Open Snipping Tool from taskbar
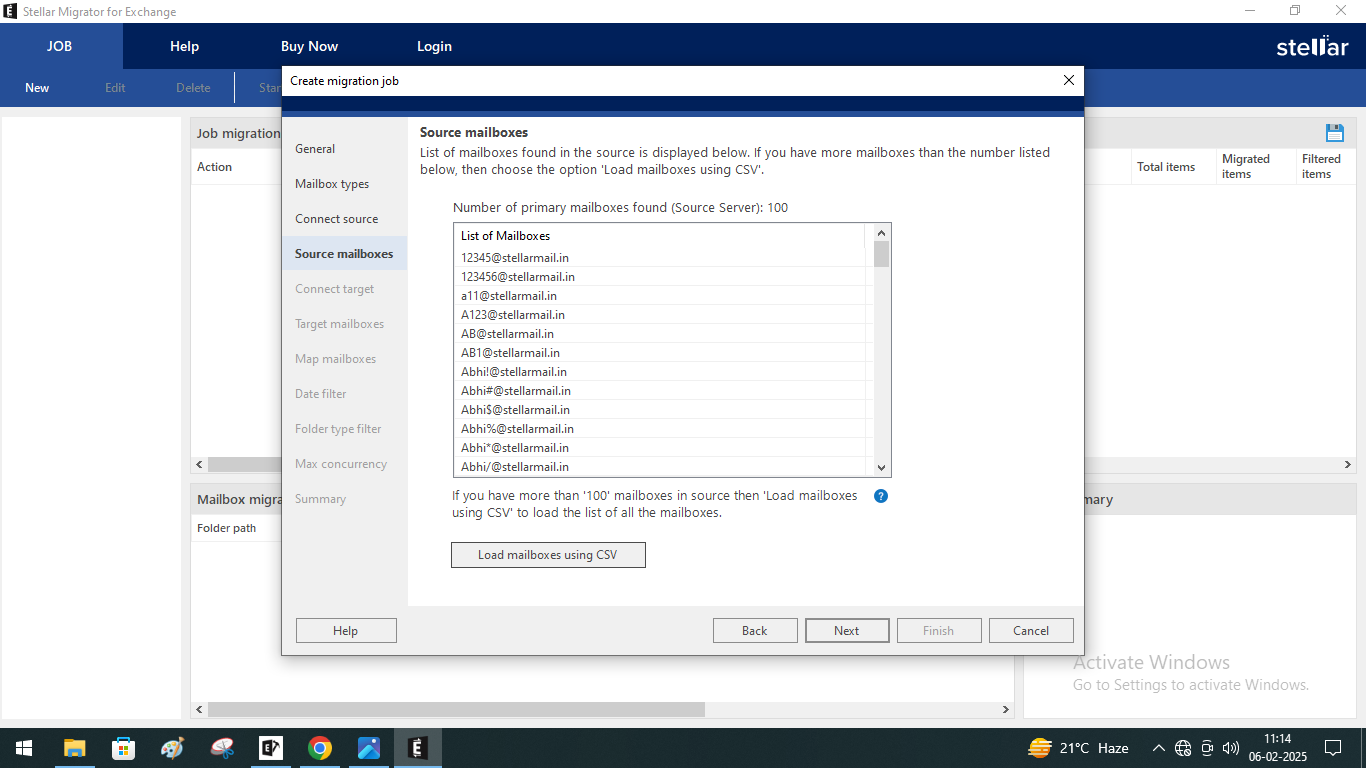1366x768 pixels. 221,748
